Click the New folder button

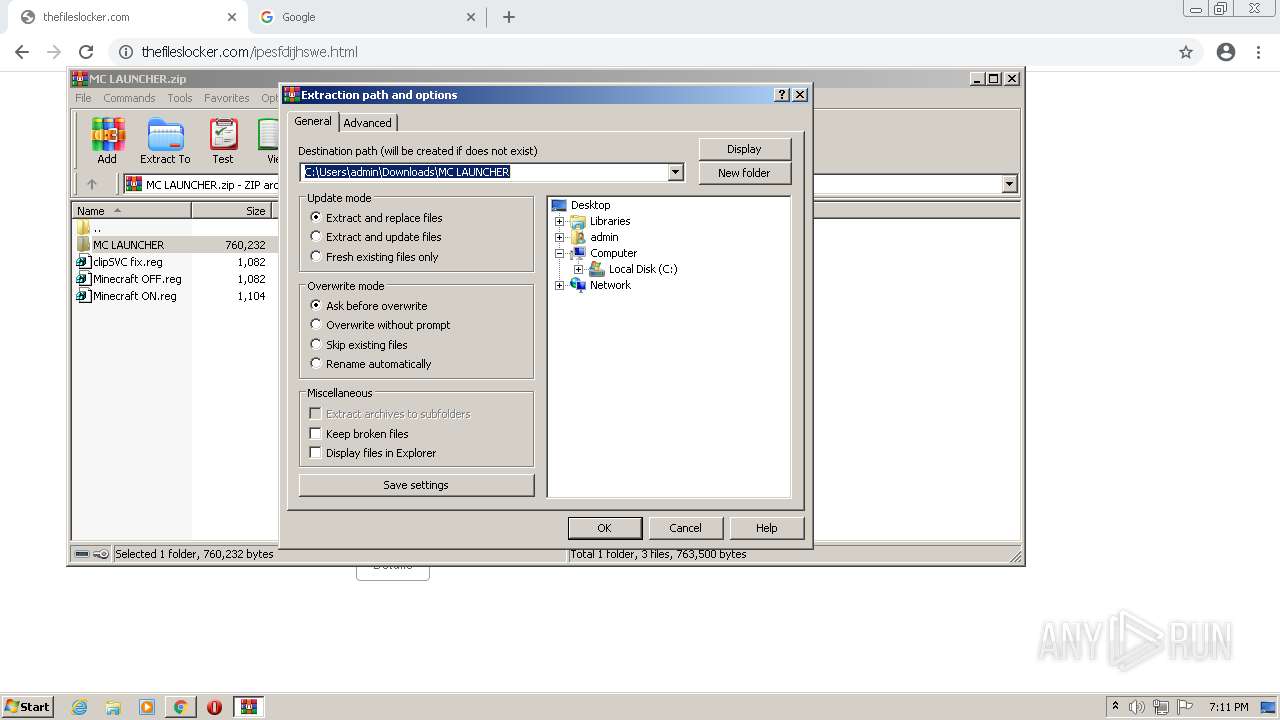click(744, 173)
